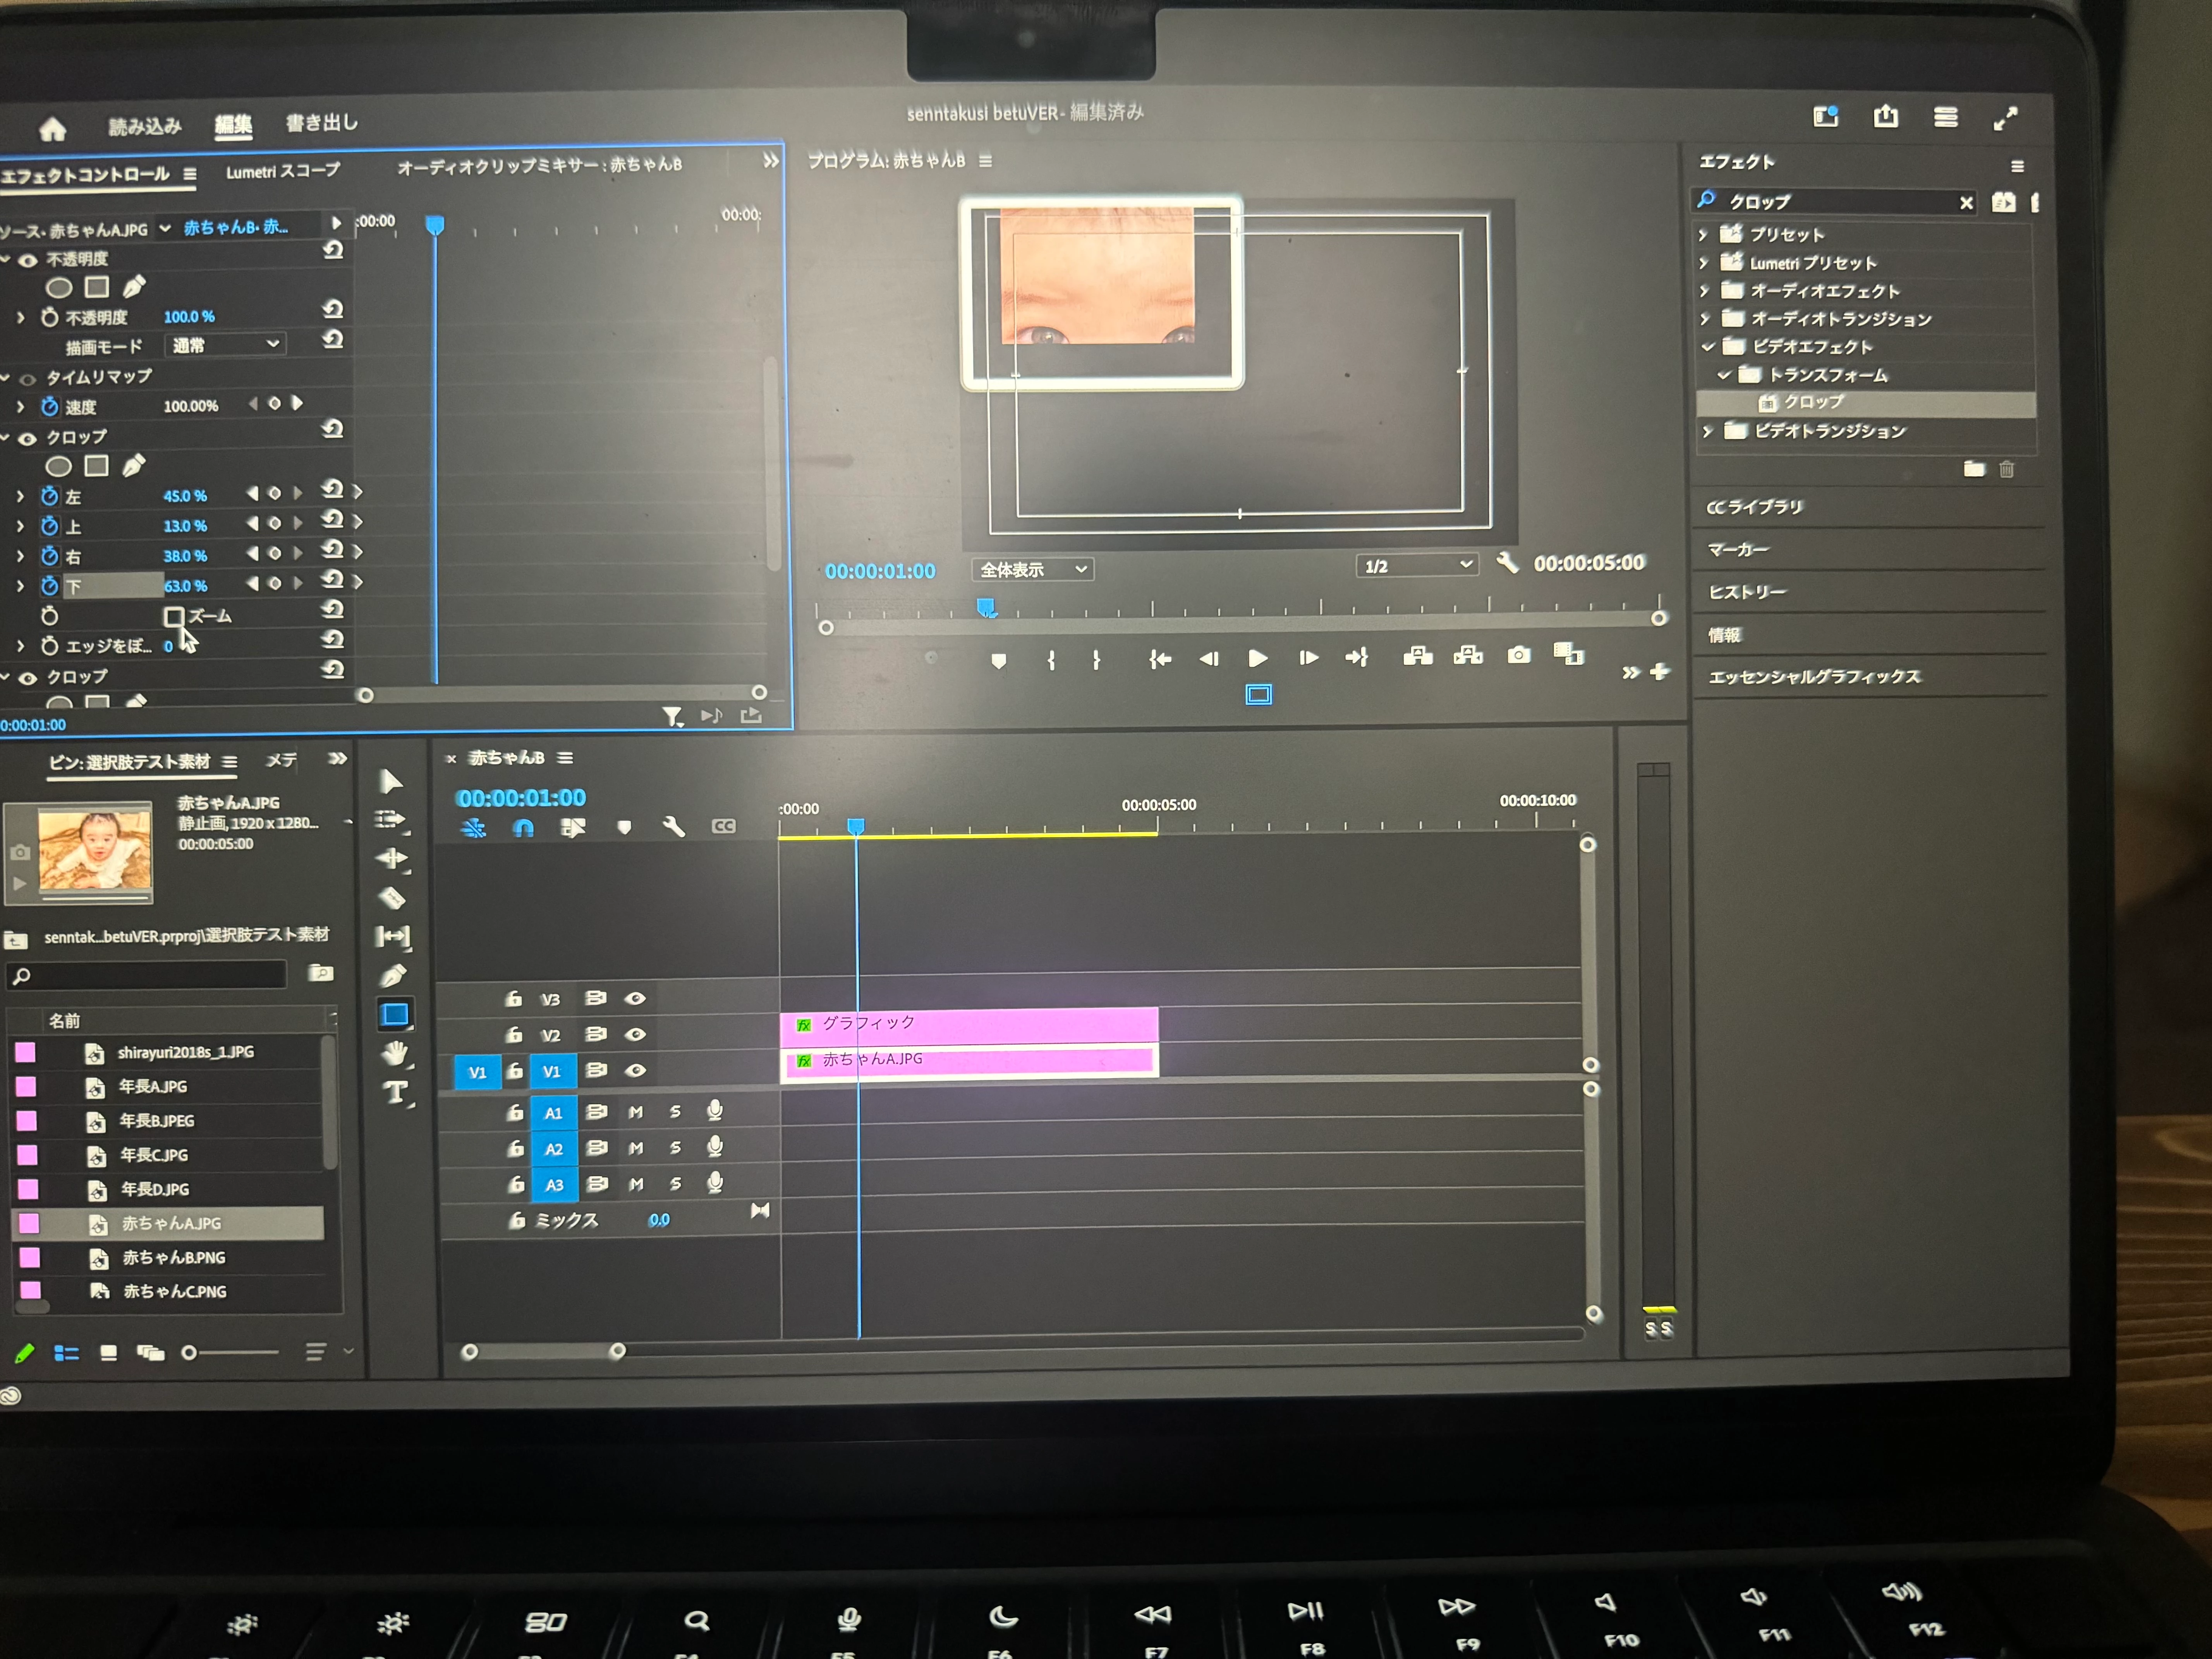Enable the Zoom checkbox under Crop

173,616
